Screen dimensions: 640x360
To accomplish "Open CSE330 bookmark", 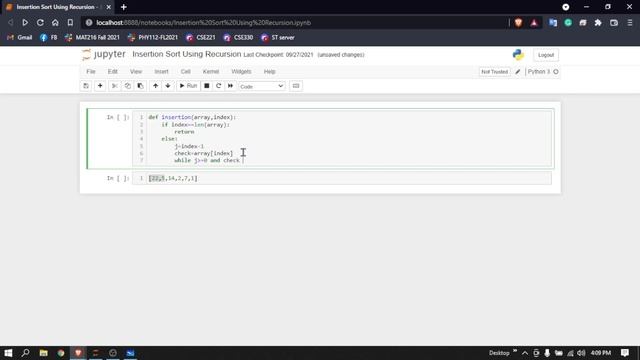I will point(238,38).
